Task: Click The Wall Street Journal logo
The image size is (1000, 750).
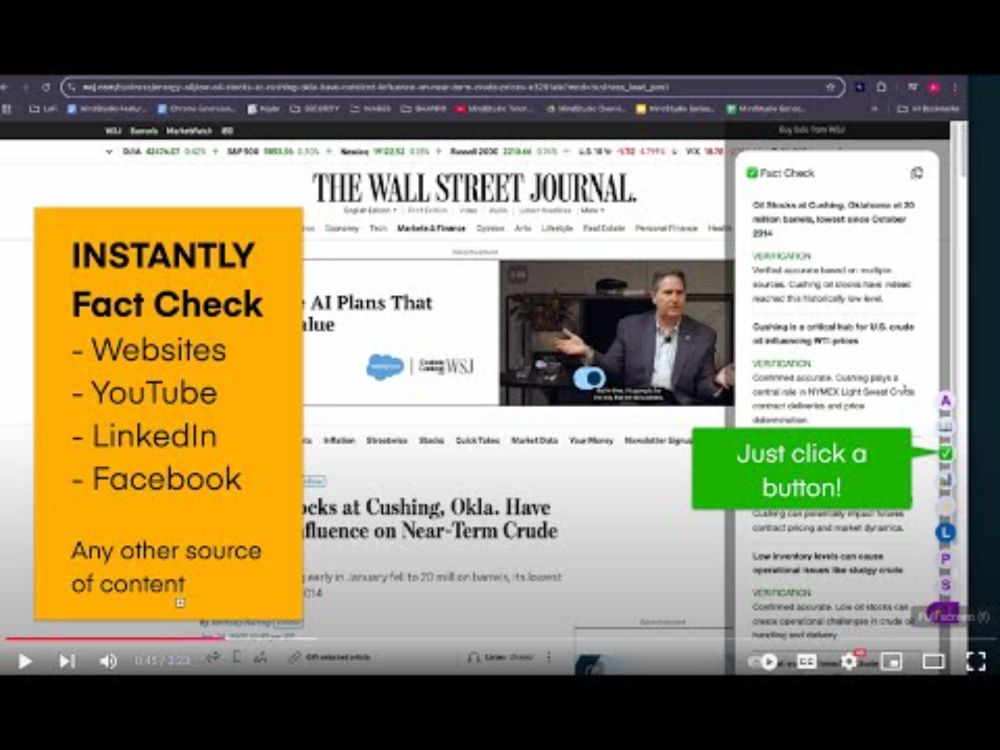Action: coord(474,188)
